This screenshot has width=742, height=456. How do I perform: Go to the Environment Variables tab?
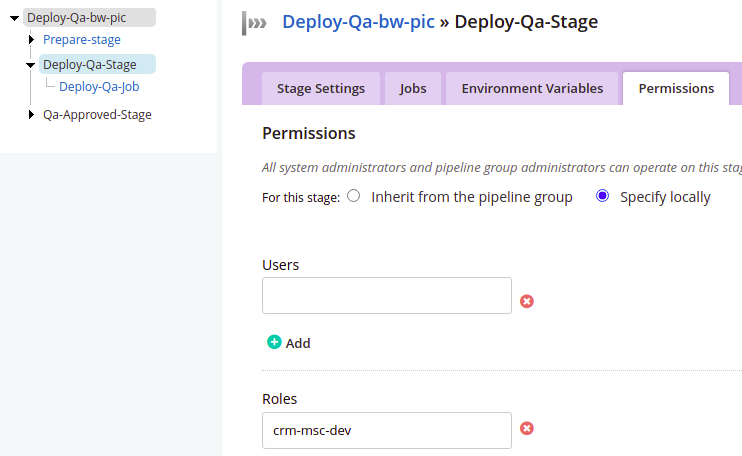coord(532,88)
